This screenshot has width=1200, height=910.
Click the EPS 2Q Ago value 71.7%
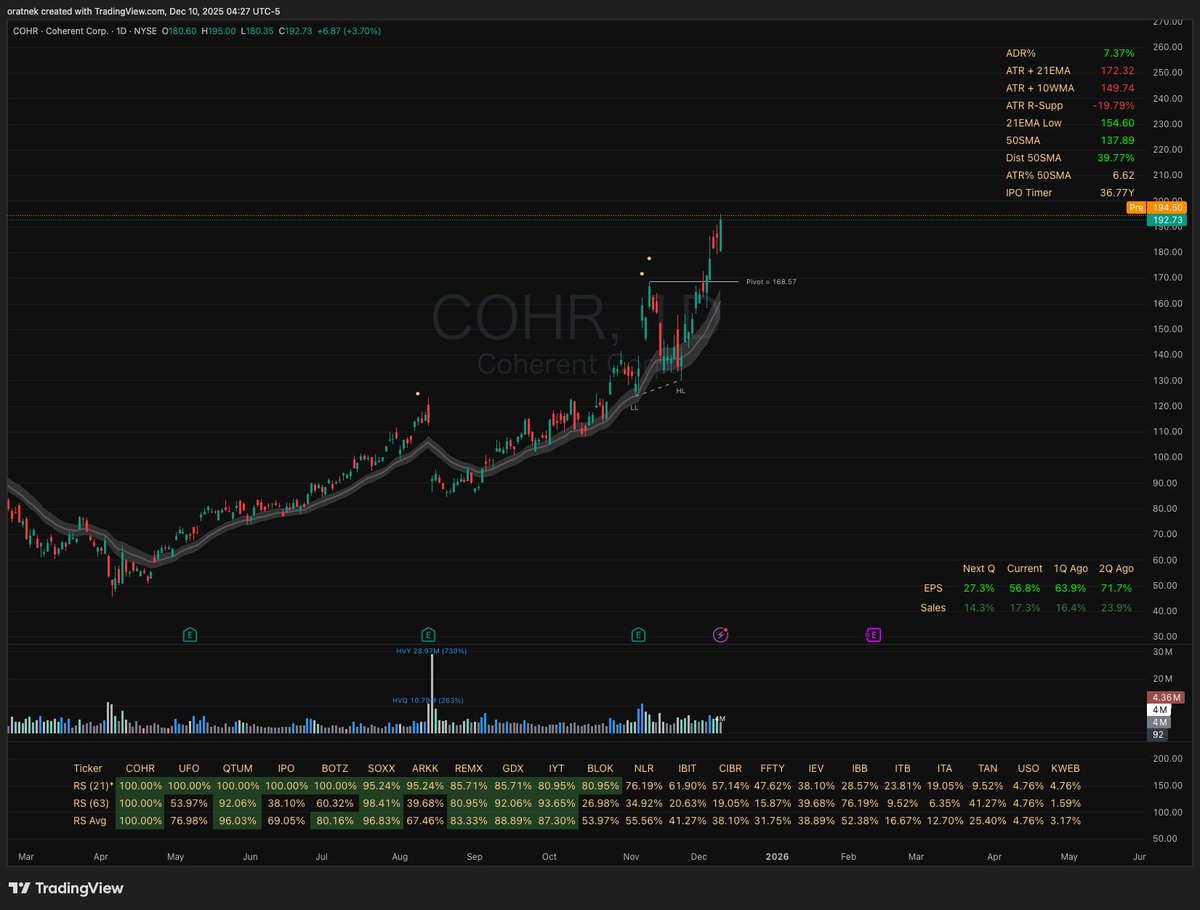tap(1117, 588)
